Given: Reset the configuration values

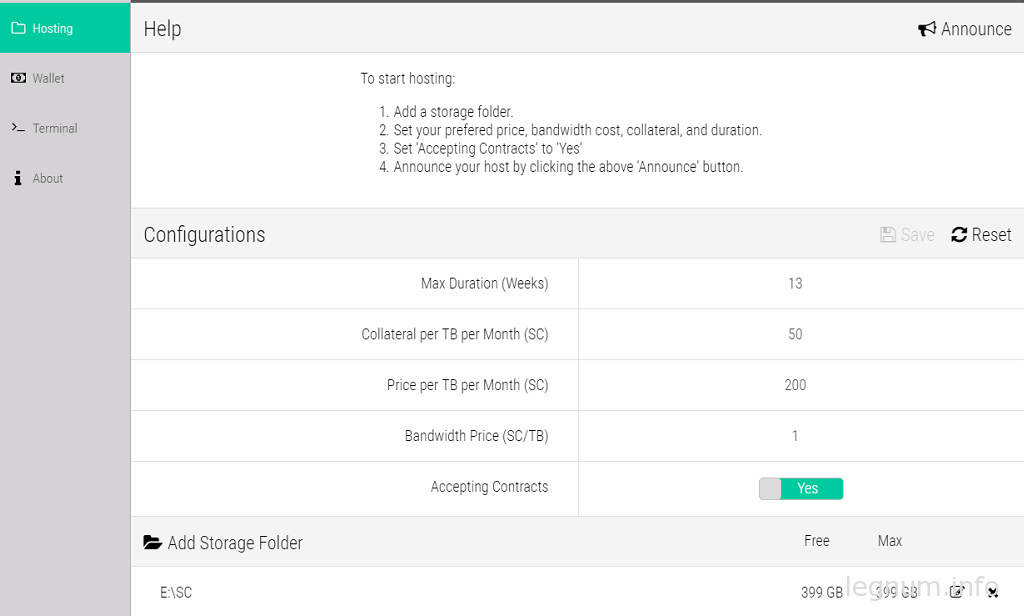Looking at the screenshot, I should [x=981, y=235].
